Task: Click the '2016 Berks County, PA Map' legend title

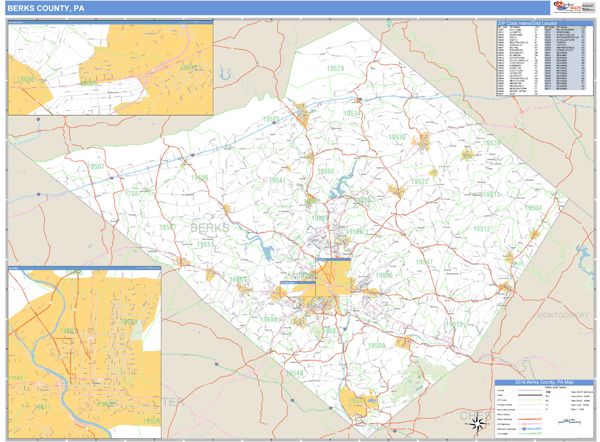Action: point(543,382)
